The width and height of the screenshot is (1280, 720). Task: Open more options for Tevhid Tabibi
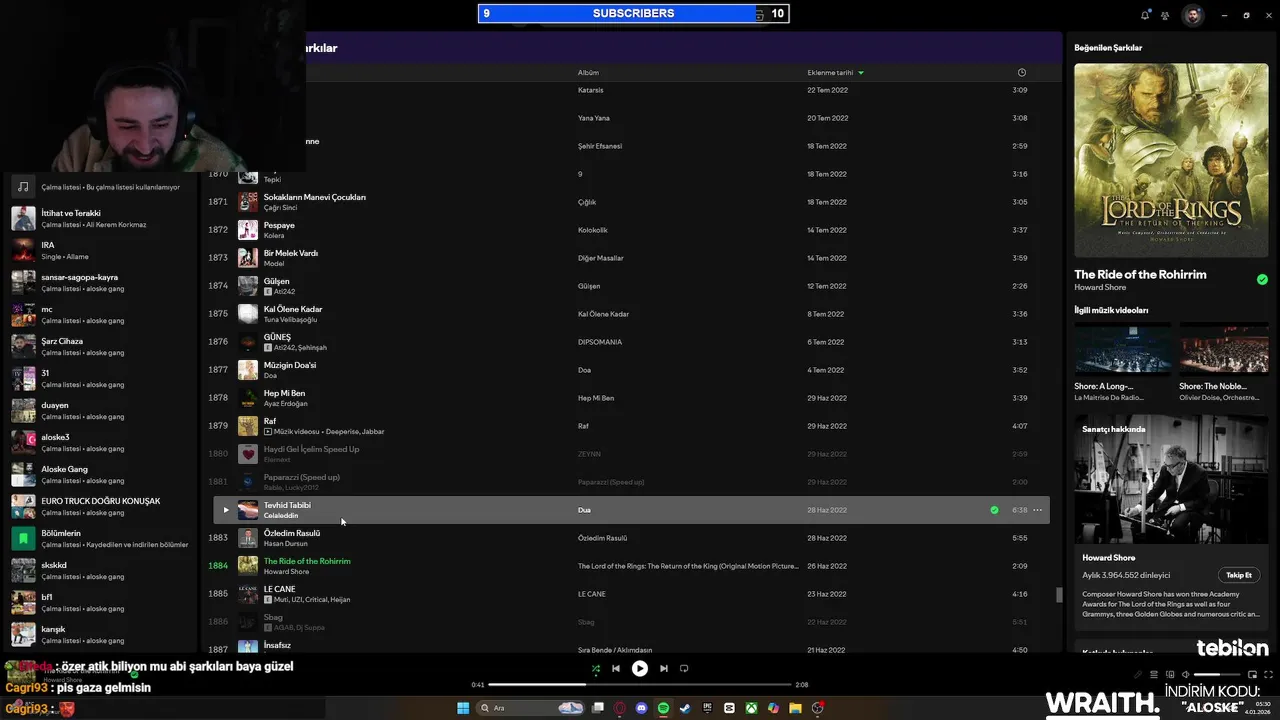1037,510
